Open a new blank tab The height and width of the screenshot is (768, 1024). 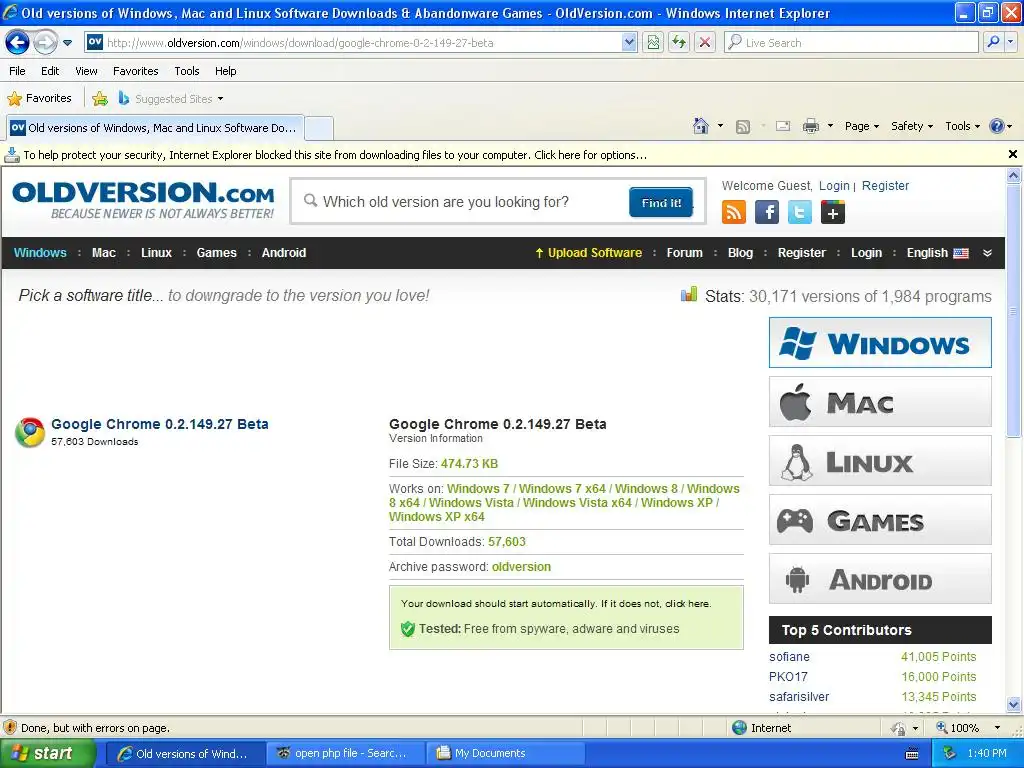pyautogui.click(x=319, y=129)
